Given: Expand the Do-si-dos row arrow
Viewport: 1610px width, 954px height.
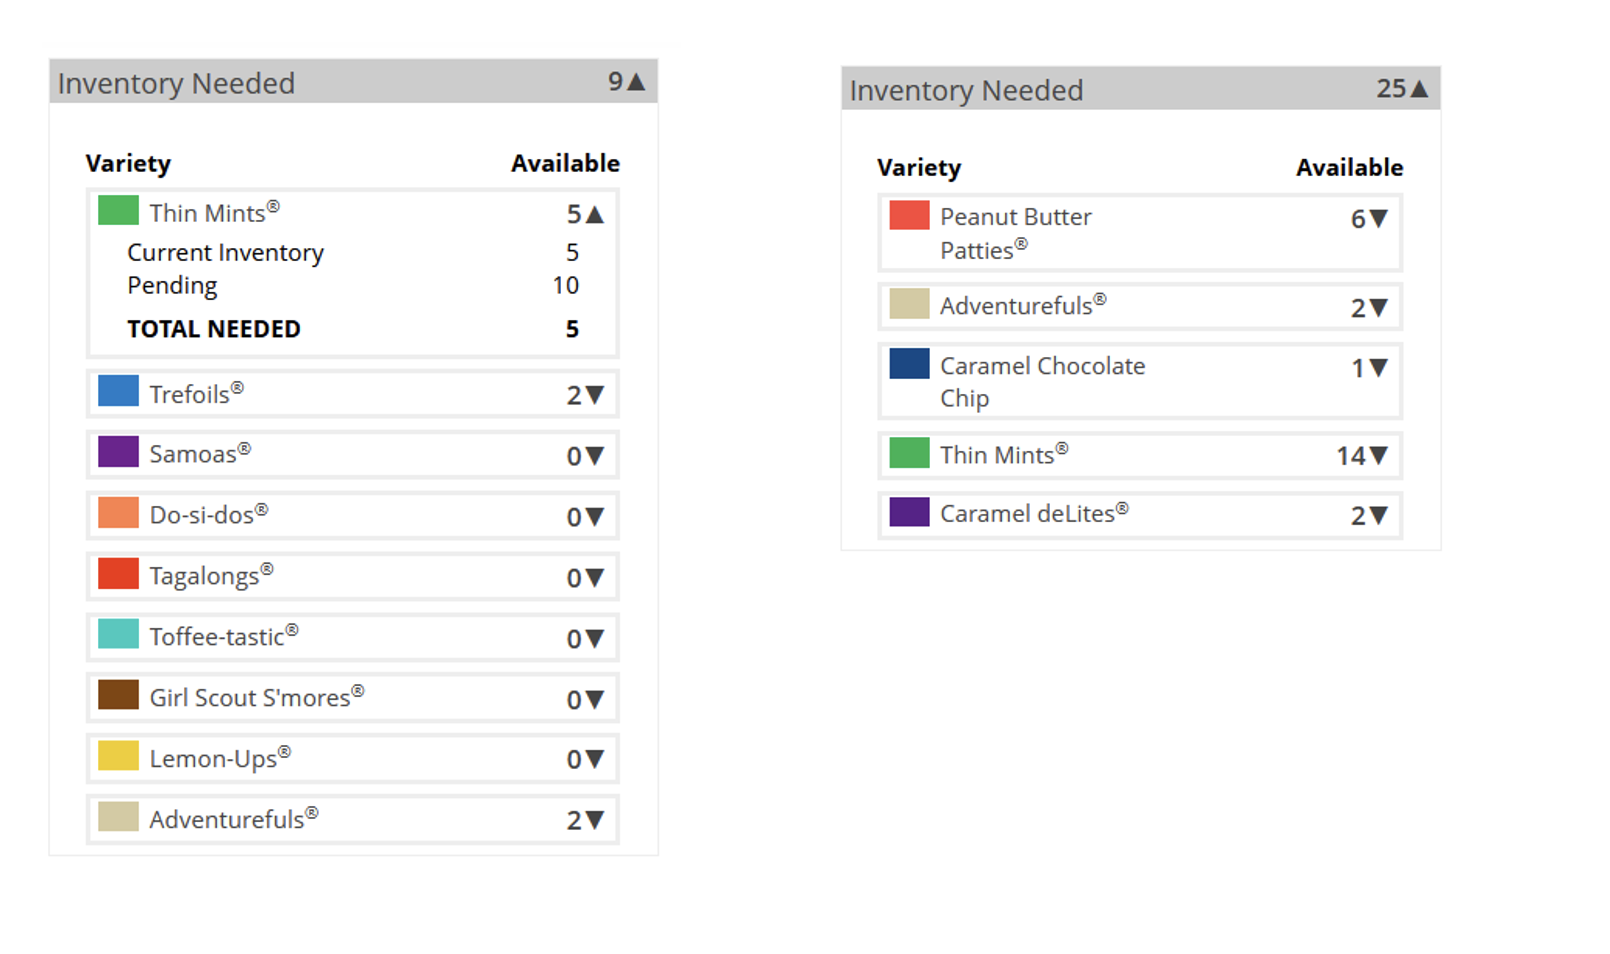Looking at the screenshot, I should pyautogui.click(x=595, y=517).
